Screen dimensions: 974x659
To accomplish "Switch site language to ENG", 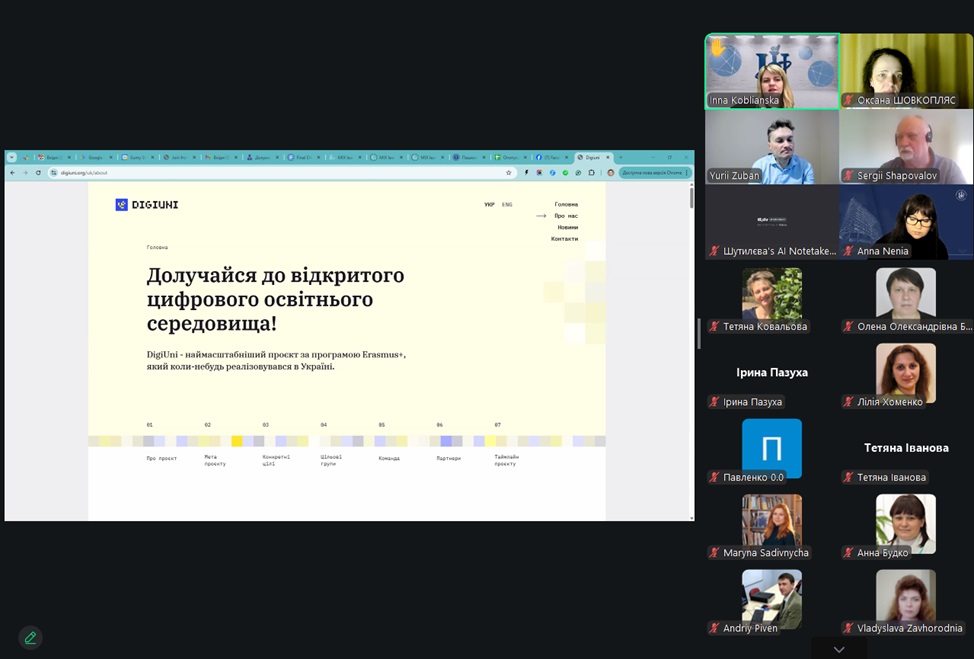I will tap(507, 205).
